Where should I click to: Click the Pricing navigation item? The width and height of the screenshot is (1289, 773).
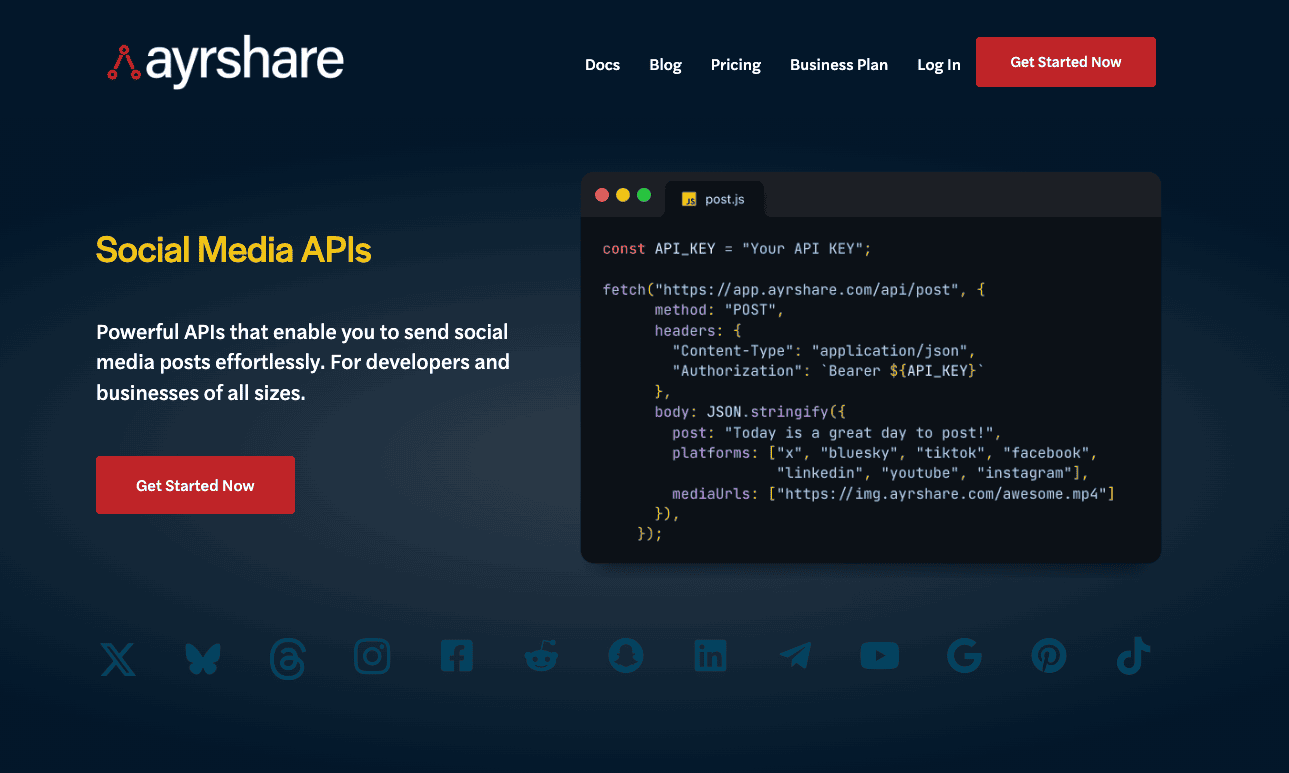tap(735, 64)
